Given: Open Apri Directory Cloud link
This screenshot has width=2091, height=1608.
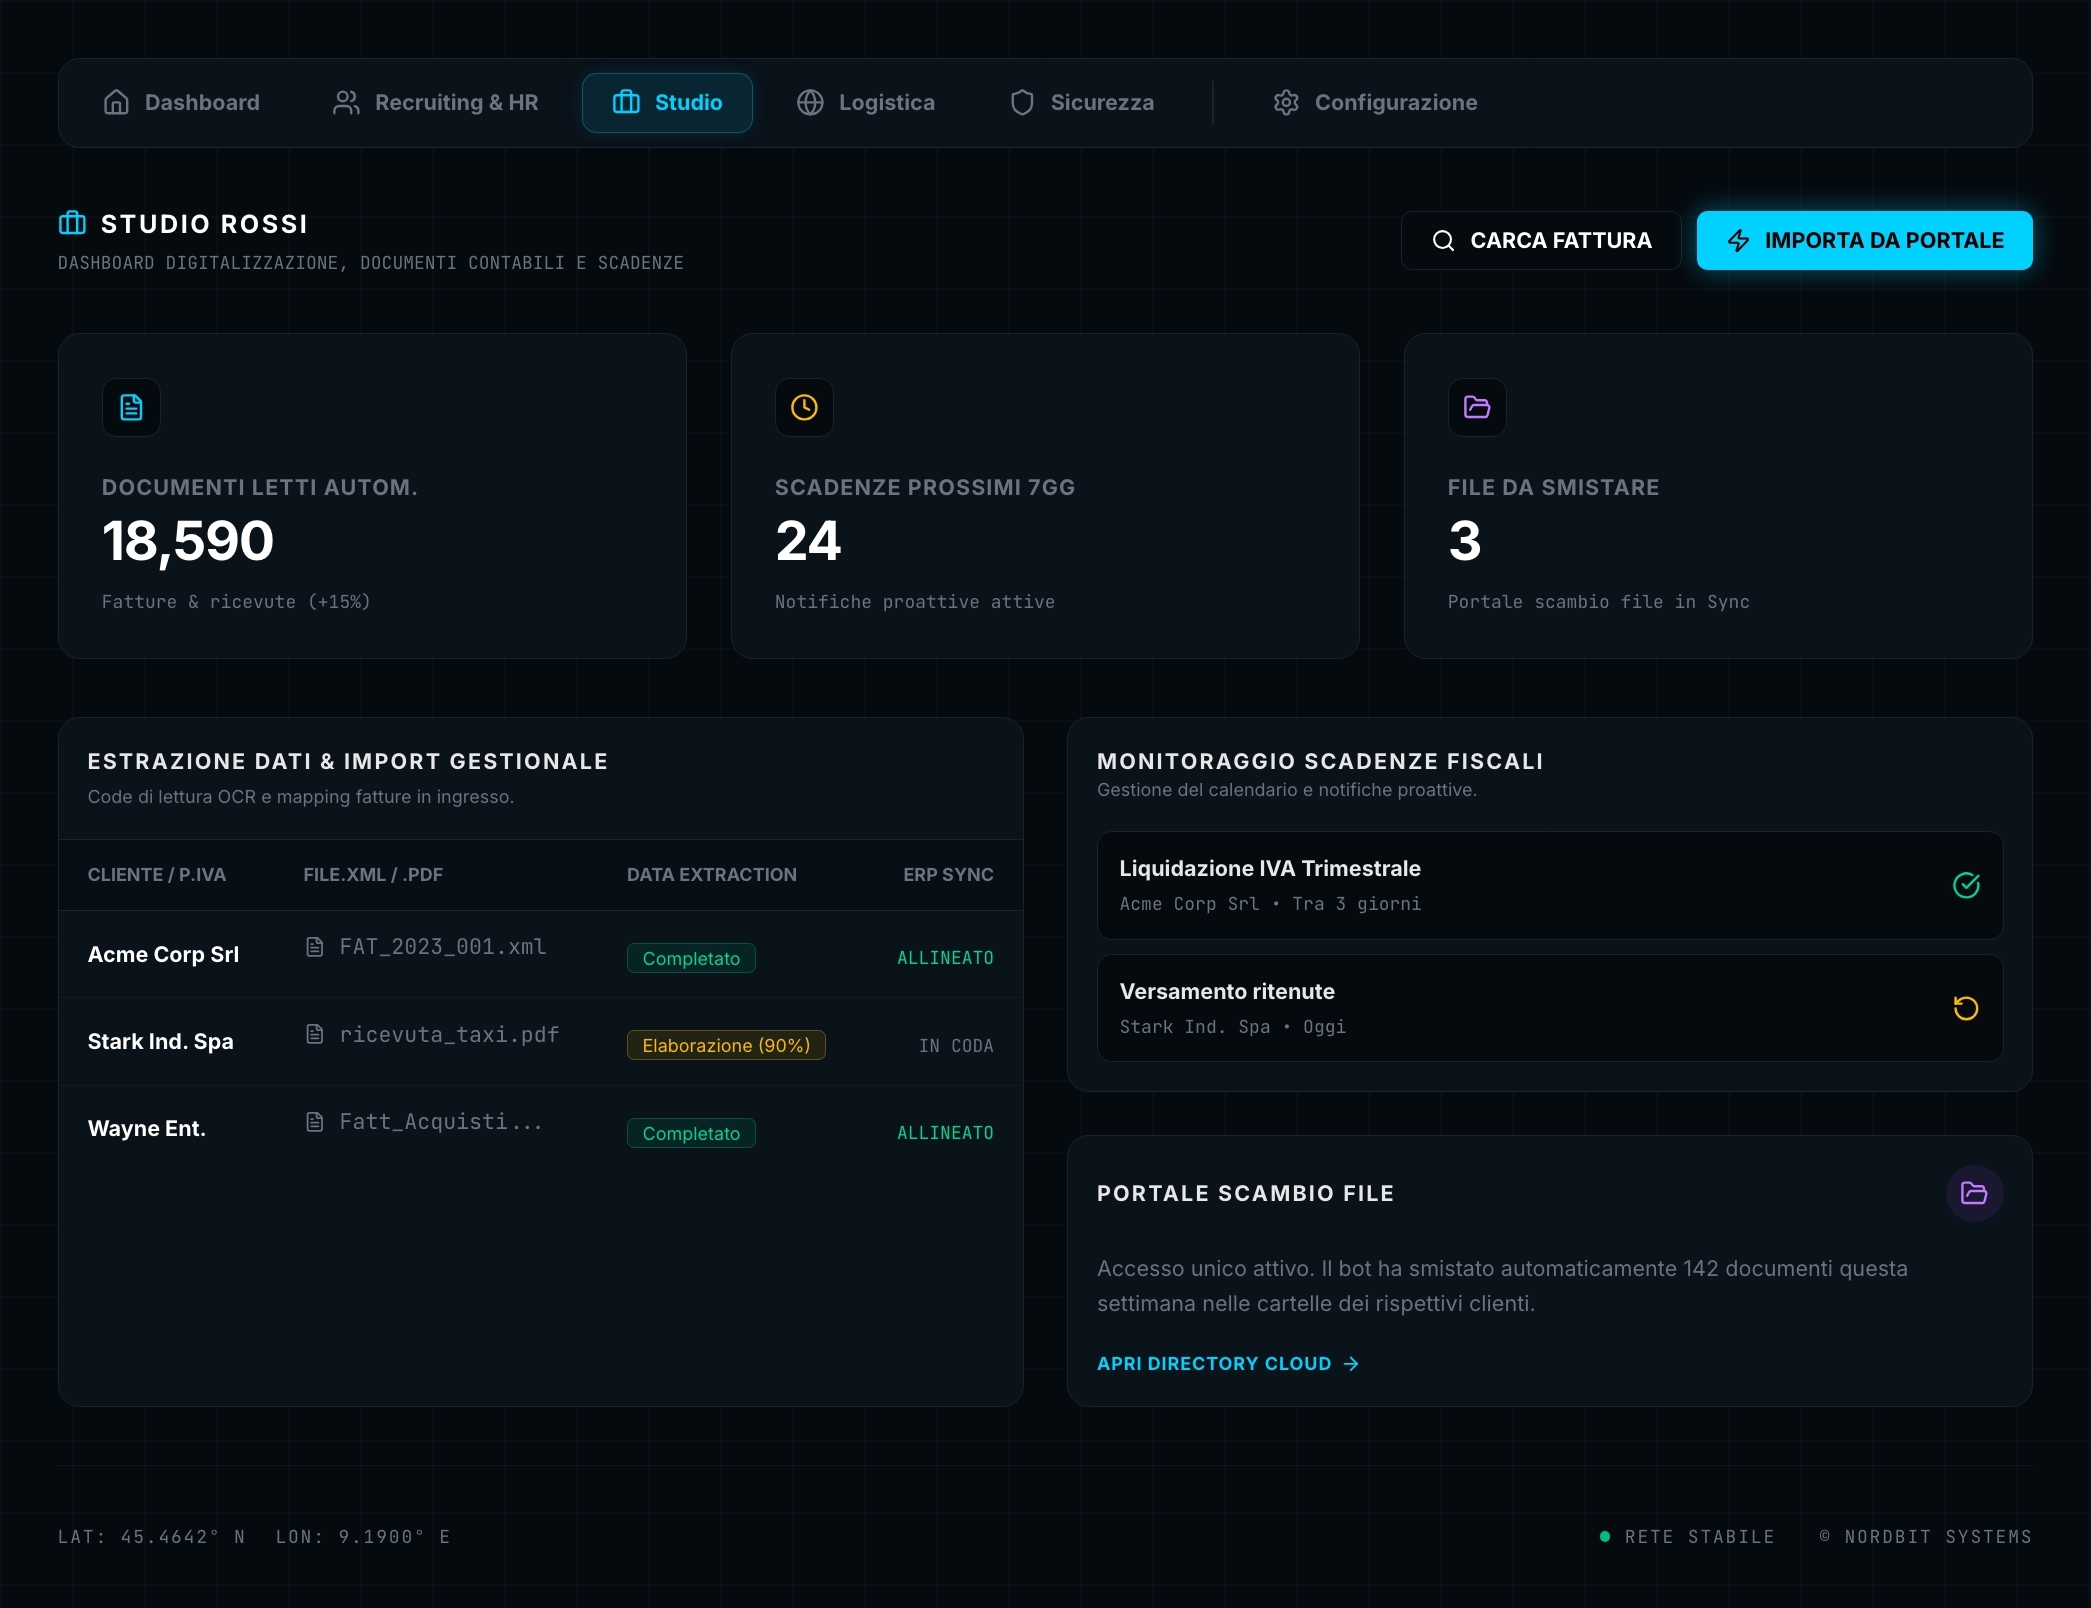Looking at the screenshot, I should (1228, 1363).
